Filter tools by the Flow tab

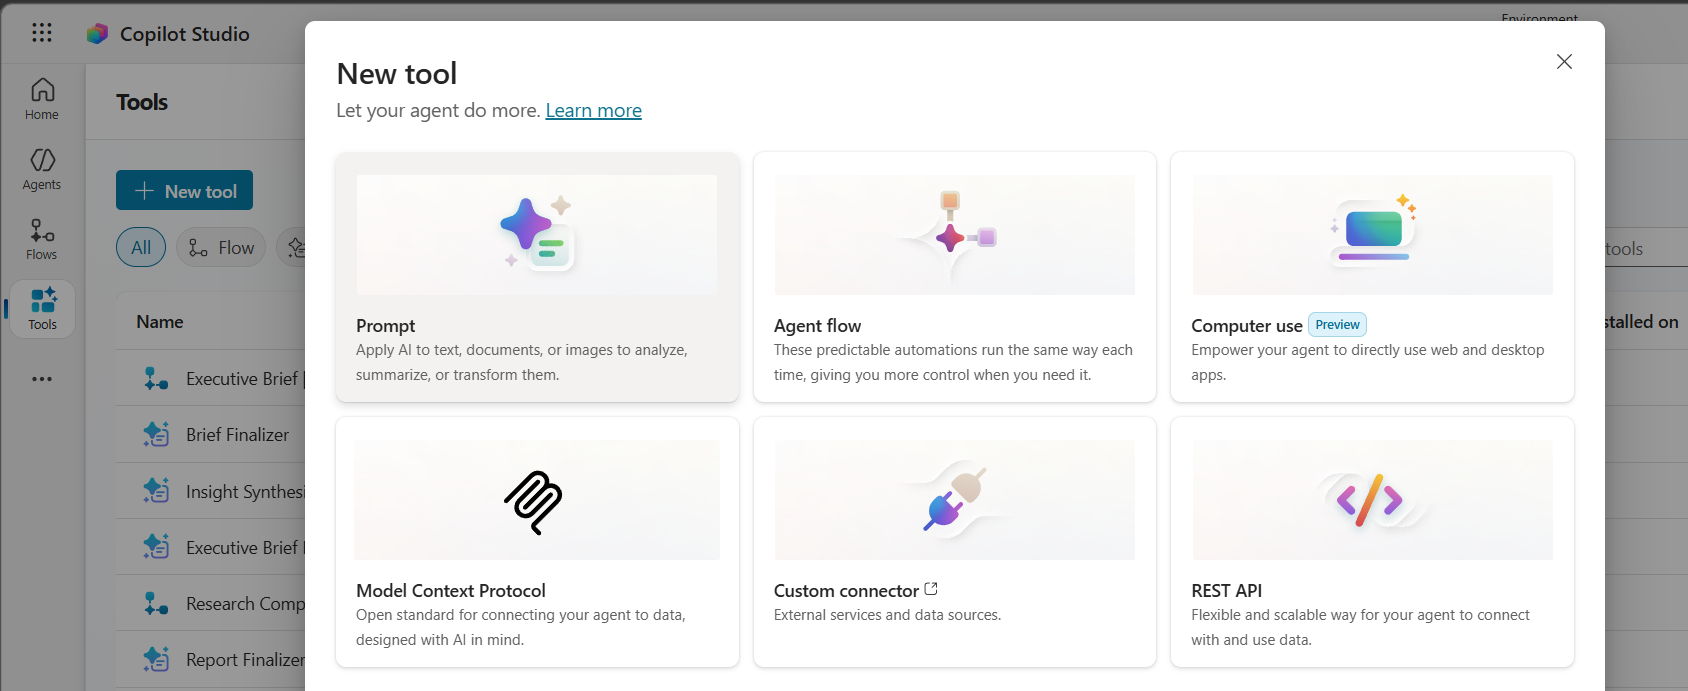(221, 248)
